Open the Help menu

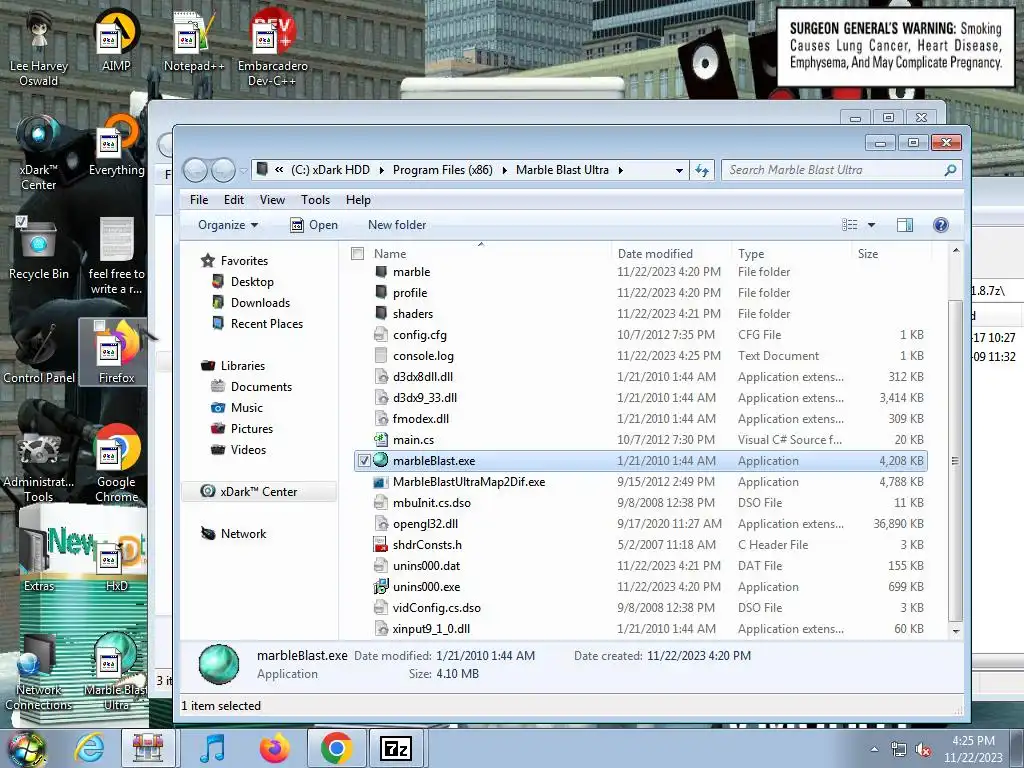(x=358, y=200)
